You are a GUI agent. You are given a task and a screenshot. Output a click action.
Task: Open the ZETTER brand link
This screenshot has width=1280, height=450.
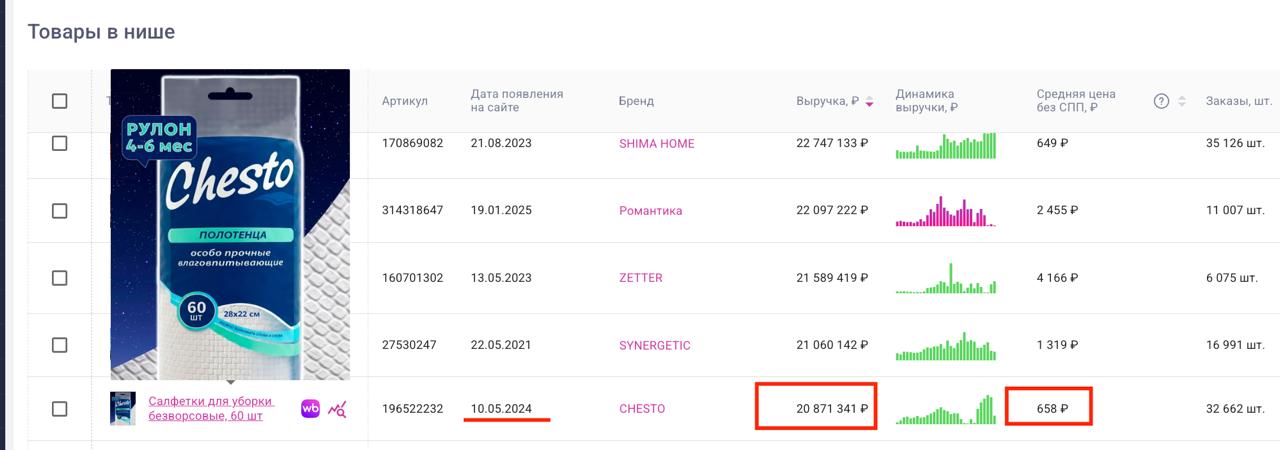[640, 277]
